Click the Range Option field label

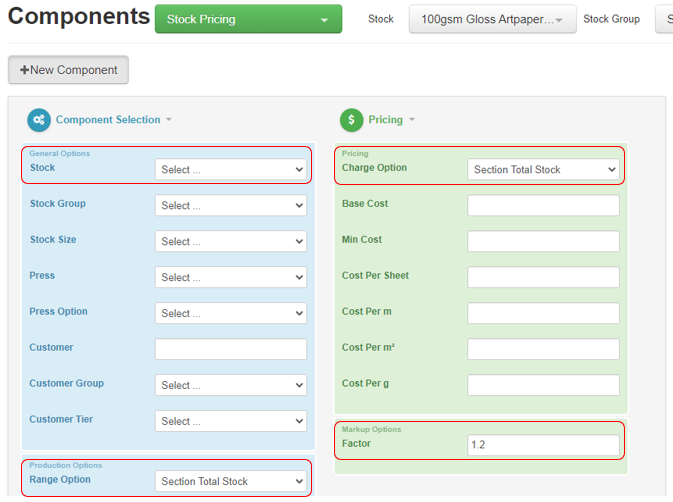pyautogui.click(x=60, y=480)
